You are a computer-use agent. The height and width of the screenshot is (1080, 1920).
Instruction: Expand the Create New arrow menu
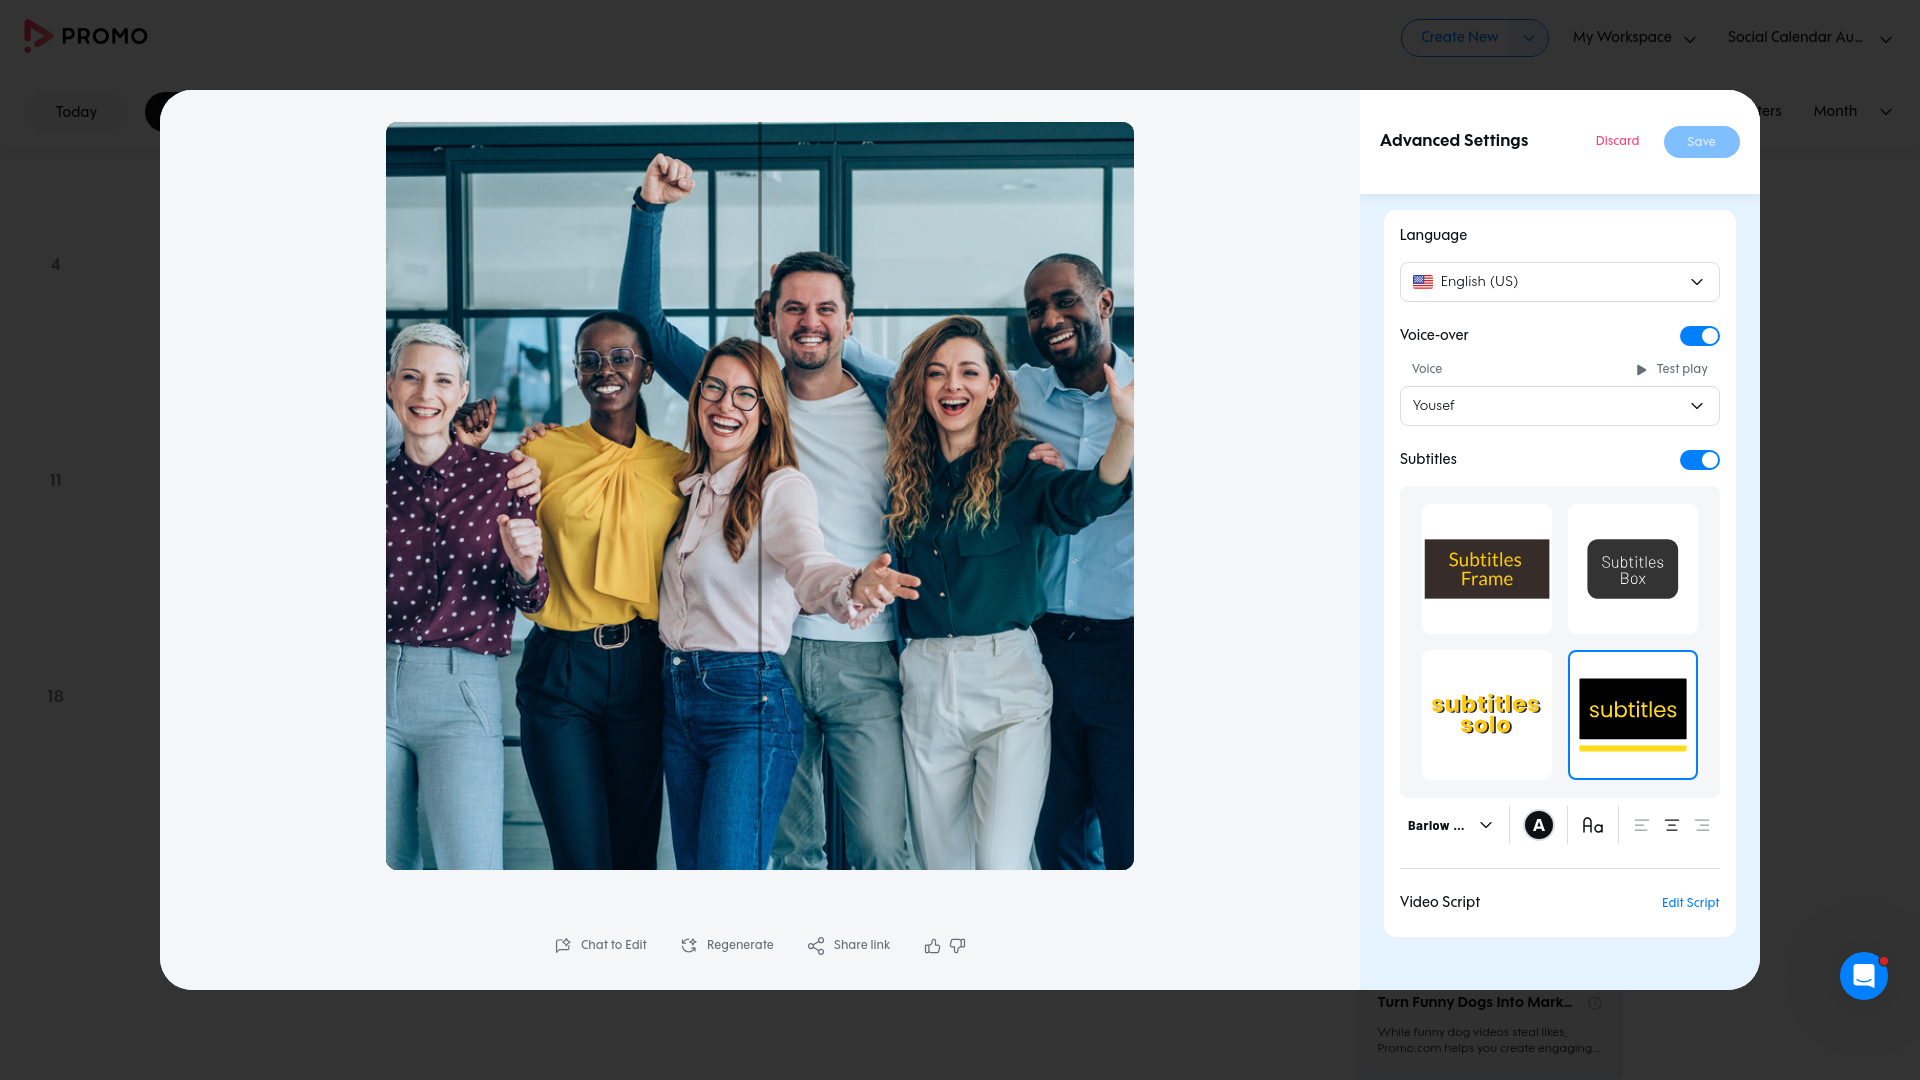pos(1529,38)
